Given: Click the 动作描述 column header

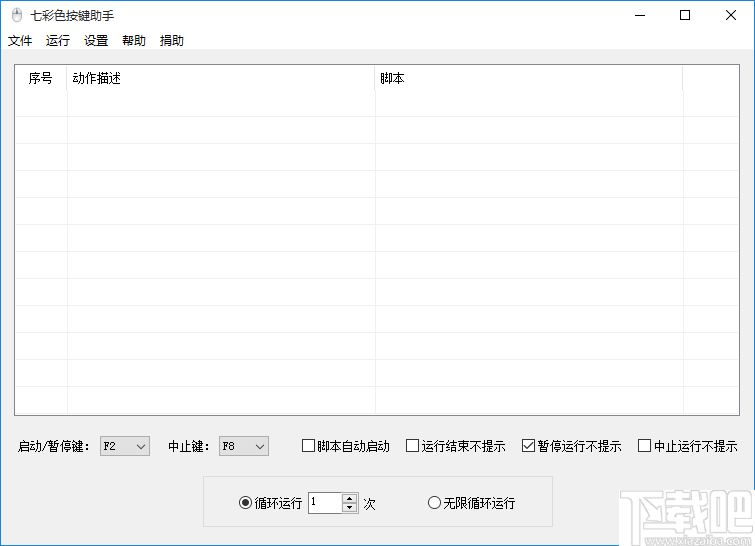Looking at the screenshot, I should [221, 78].
